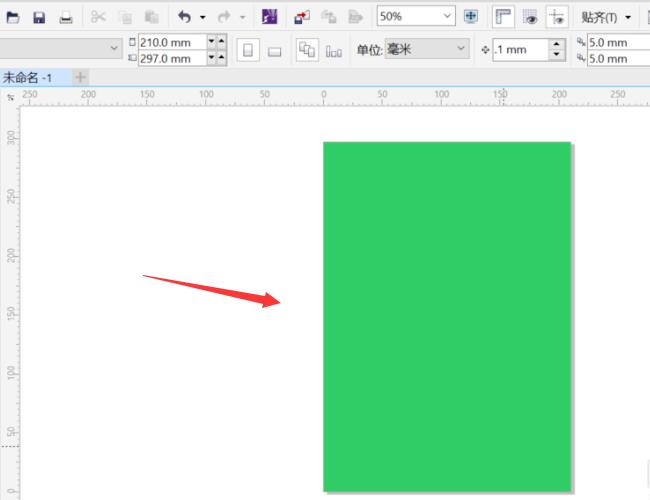The width and height of the screenshot is (650, 500).
Task: Click the import icon
Action: (302, 17)
